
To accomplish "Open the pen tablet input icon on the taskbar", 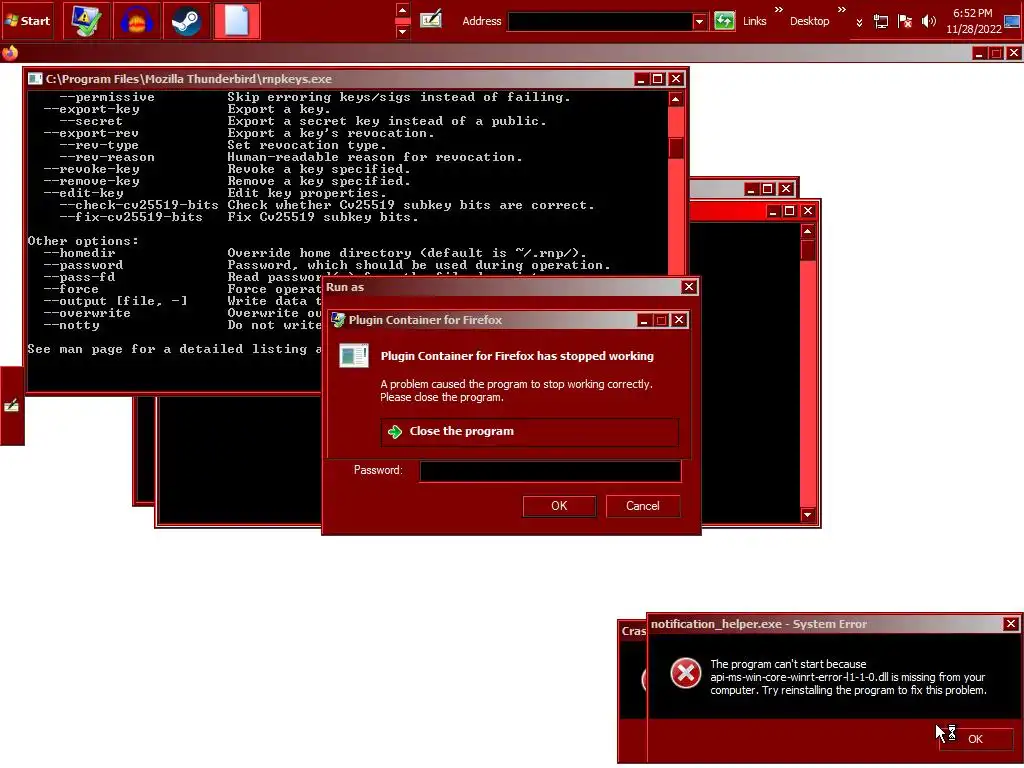I will coord(431,20).
